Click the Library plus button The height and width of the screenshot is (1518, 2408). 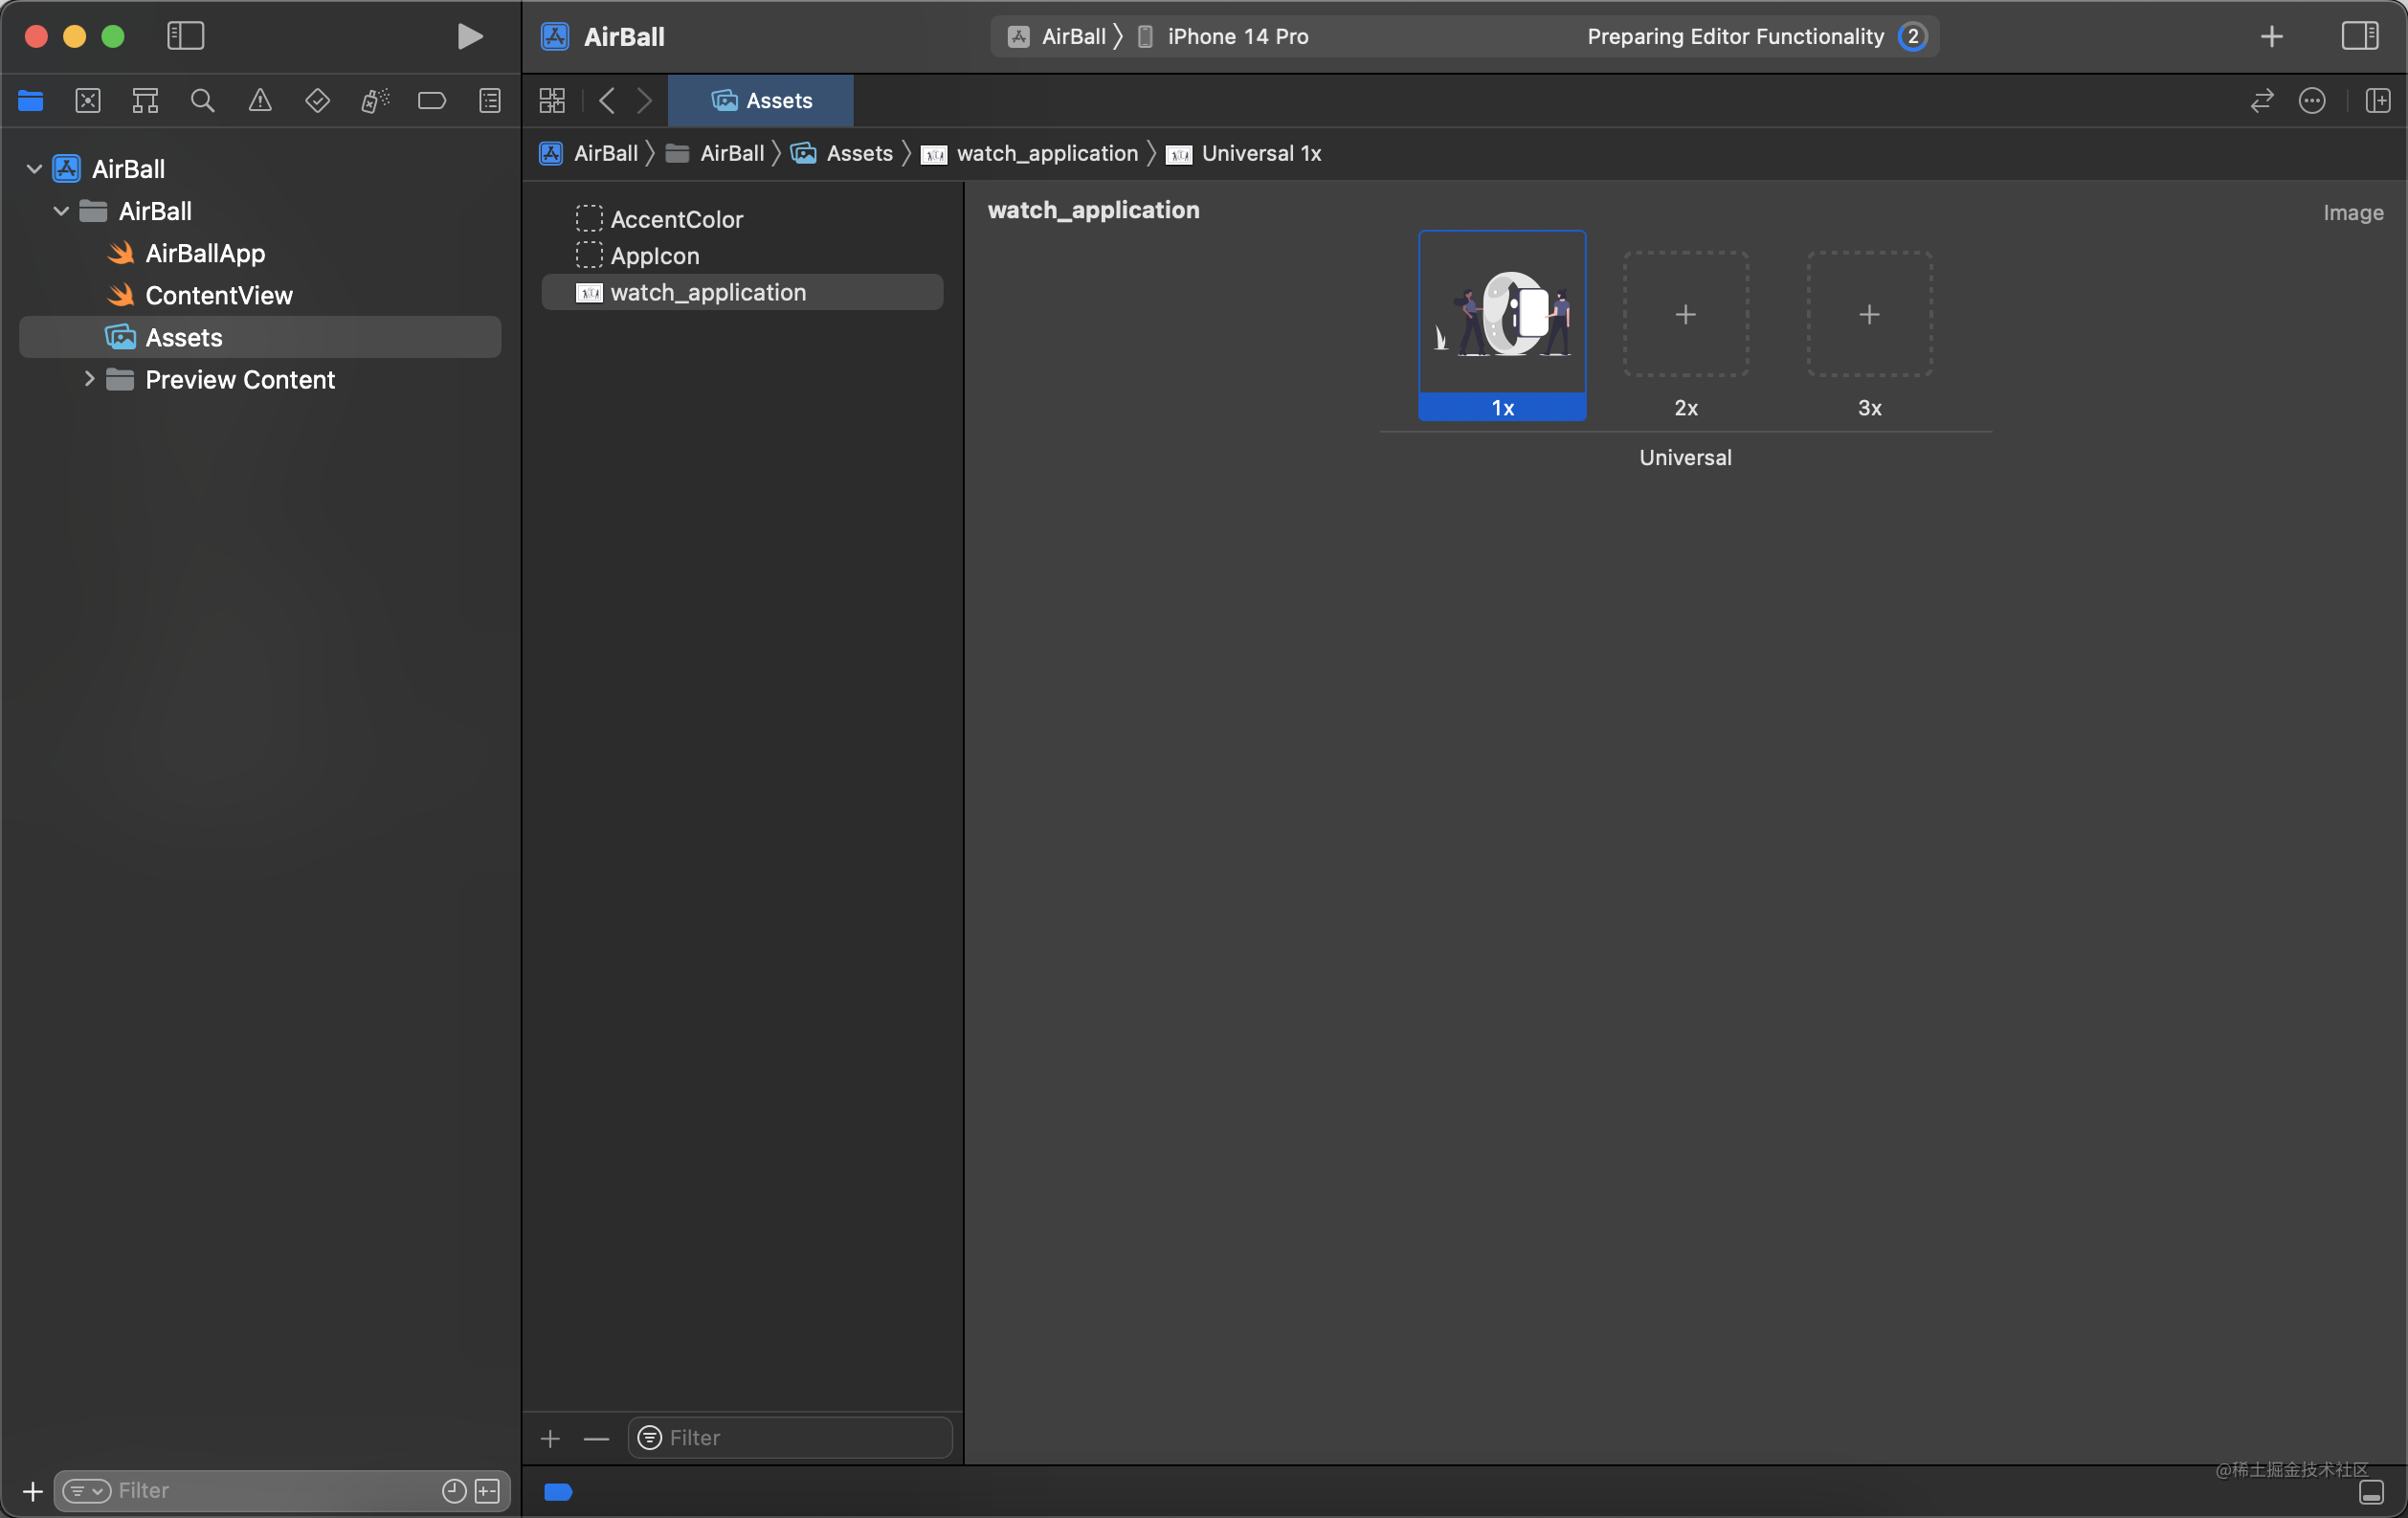click(x=2272, y=36)
